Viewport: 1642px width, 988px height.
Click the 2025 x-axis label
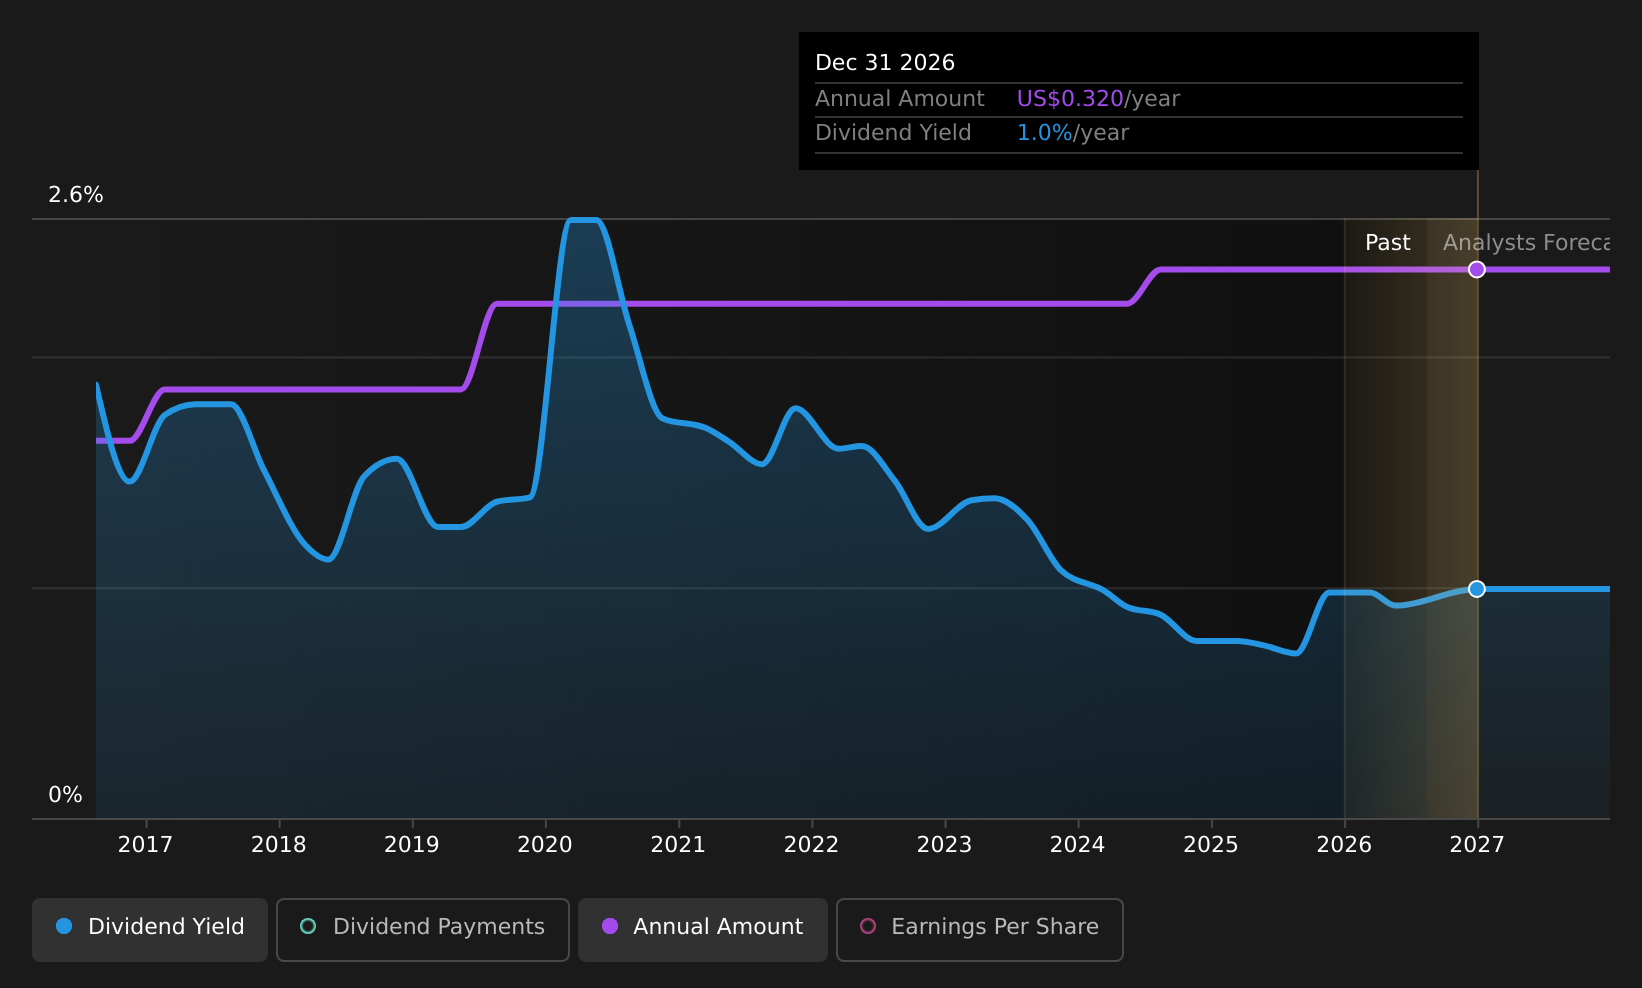click(1211, 845)
